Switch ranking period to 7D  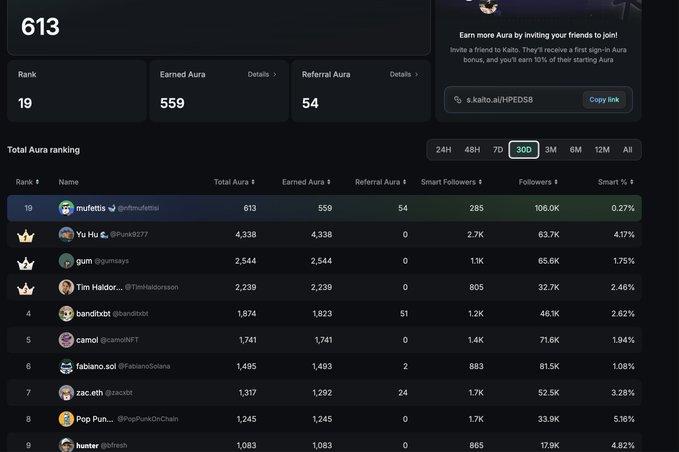point(498,150)
